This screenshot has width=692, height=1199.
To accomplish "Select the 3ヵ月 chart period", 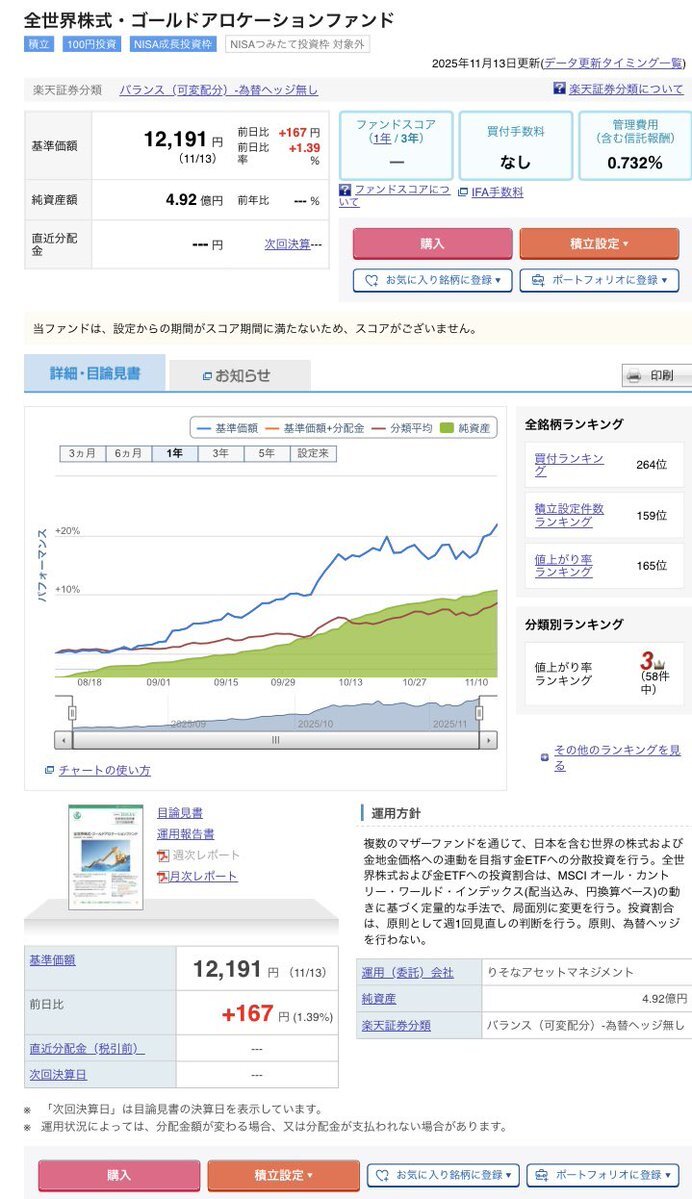I will pos(83,453).
